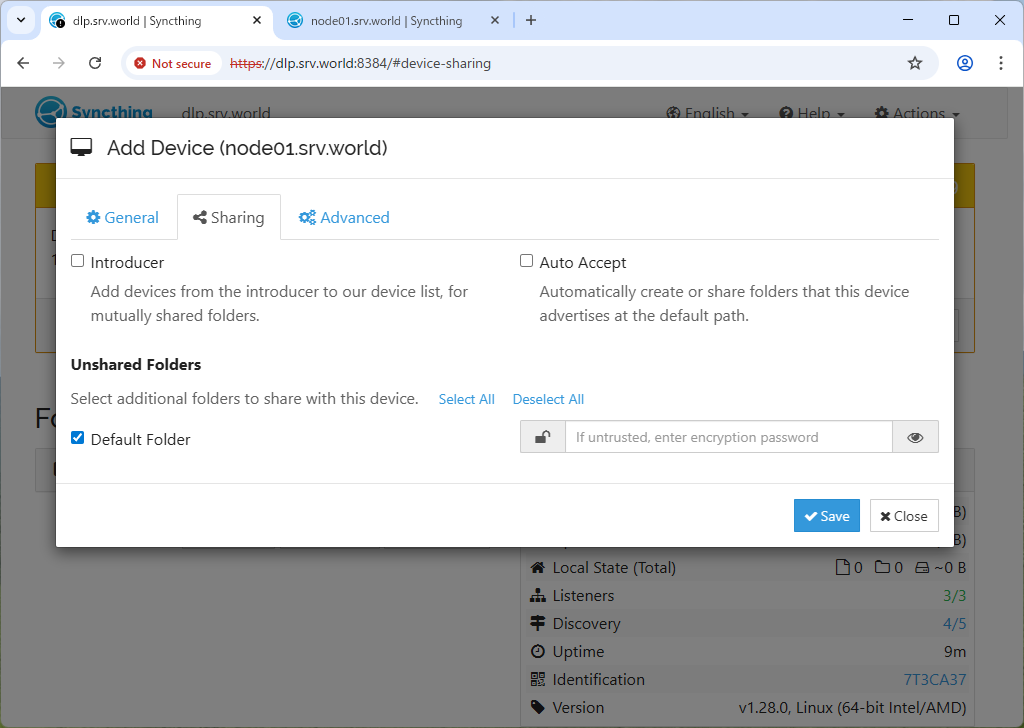Click the unlock padlock icon beside password field
The height and width of the screenshot is (728, 1024).
click(542, 437)
